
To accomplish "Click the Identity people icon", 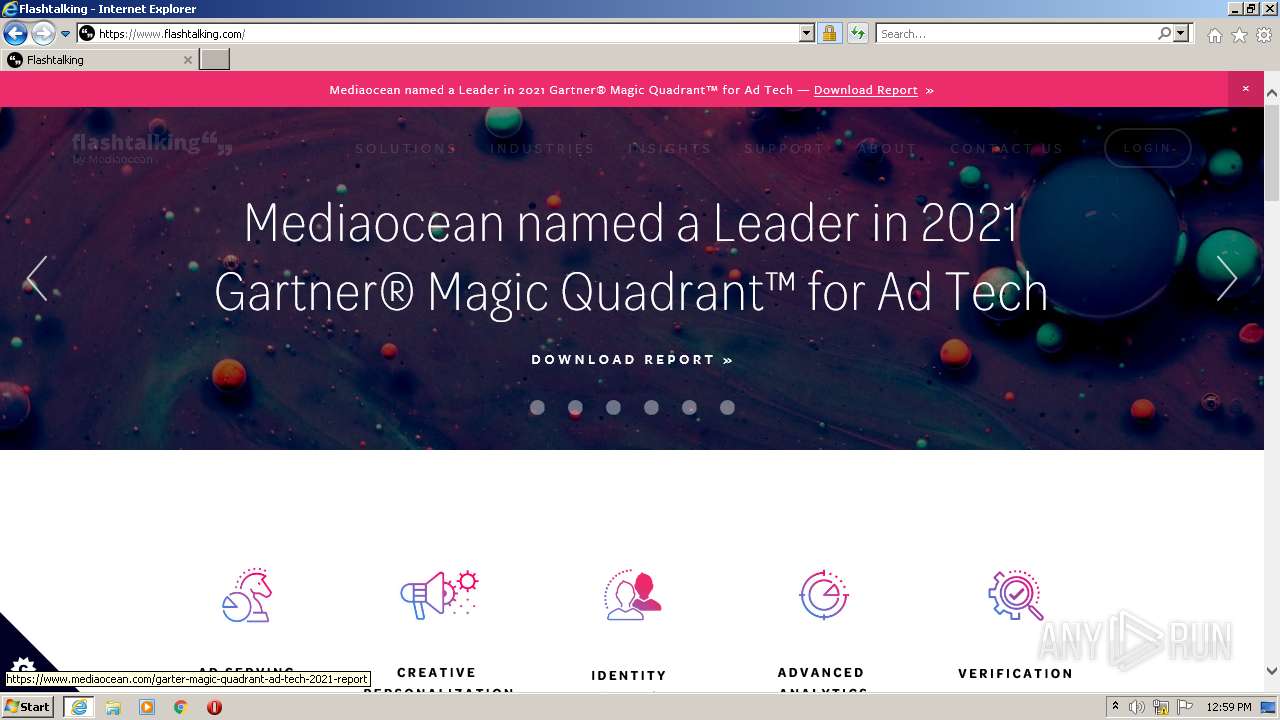I will 632,595.
